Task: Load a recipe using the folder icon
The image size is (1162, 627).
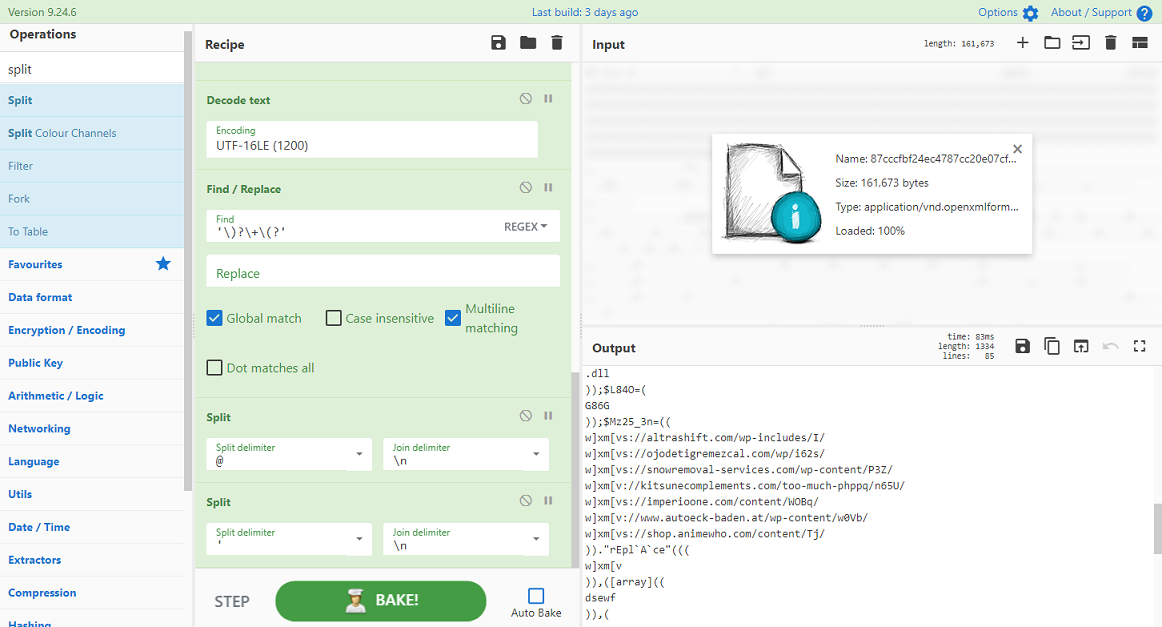Action: point(528,43)
